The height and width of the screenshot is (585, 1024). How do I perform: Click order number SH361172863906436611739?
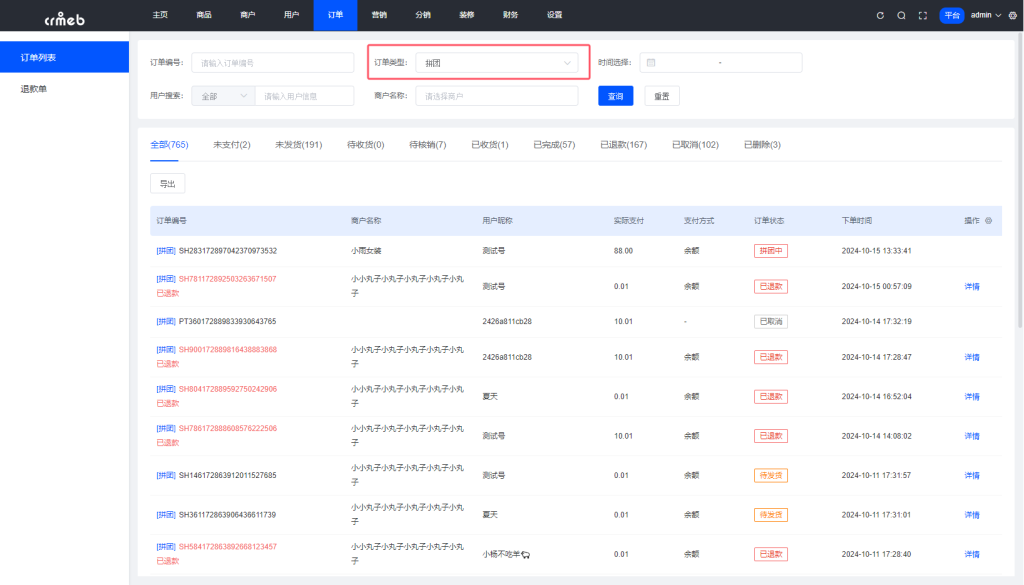pyautogui.click(x=227, y=515)
